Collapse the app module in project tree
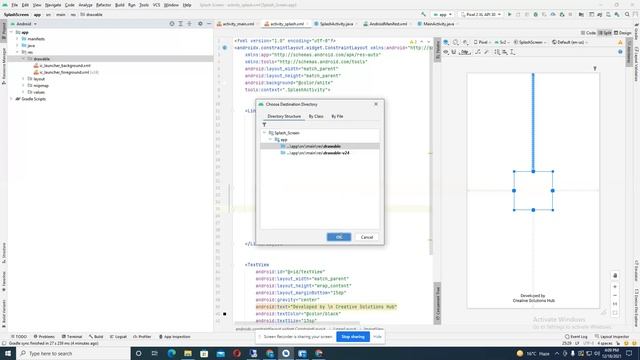Image resolution: width=640 pixels, height=360 pixels. [x=11, y=32]
